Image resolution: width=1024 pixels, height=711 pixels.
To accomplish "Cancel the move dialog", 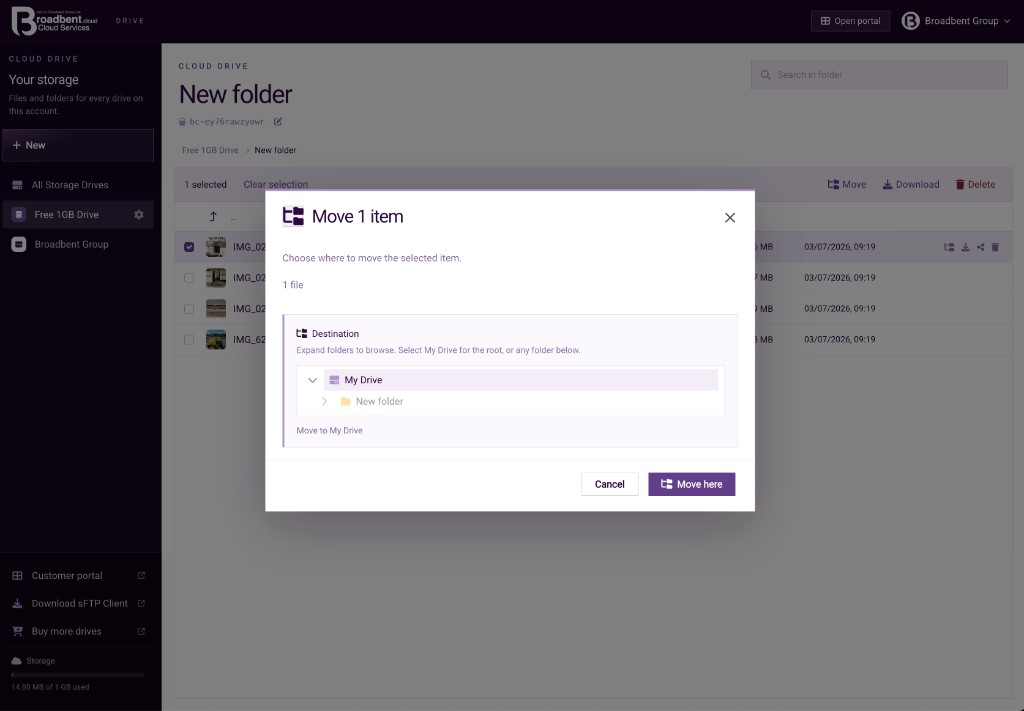I will (609, 484).
